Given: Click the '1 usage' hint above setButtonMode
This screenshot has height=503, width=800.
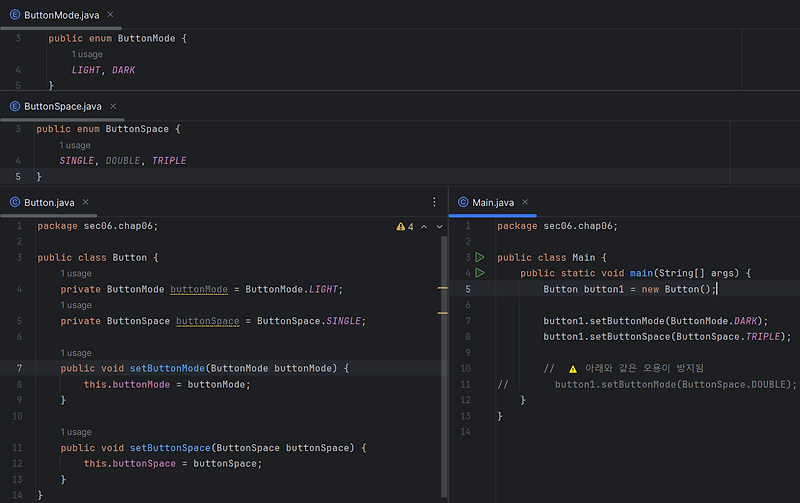Looking at the screenshot, I should [x=76, y=353].
